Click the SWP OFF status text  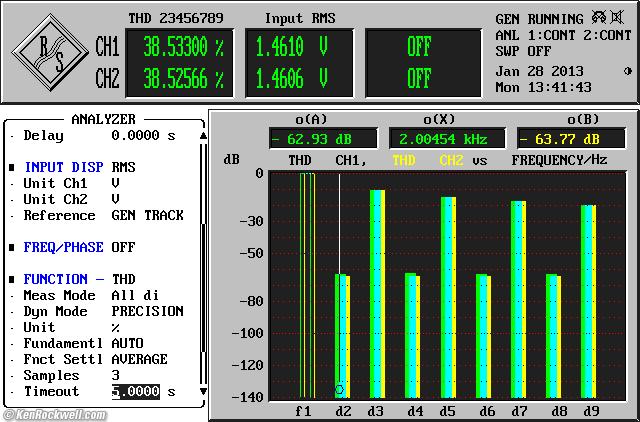523,51
